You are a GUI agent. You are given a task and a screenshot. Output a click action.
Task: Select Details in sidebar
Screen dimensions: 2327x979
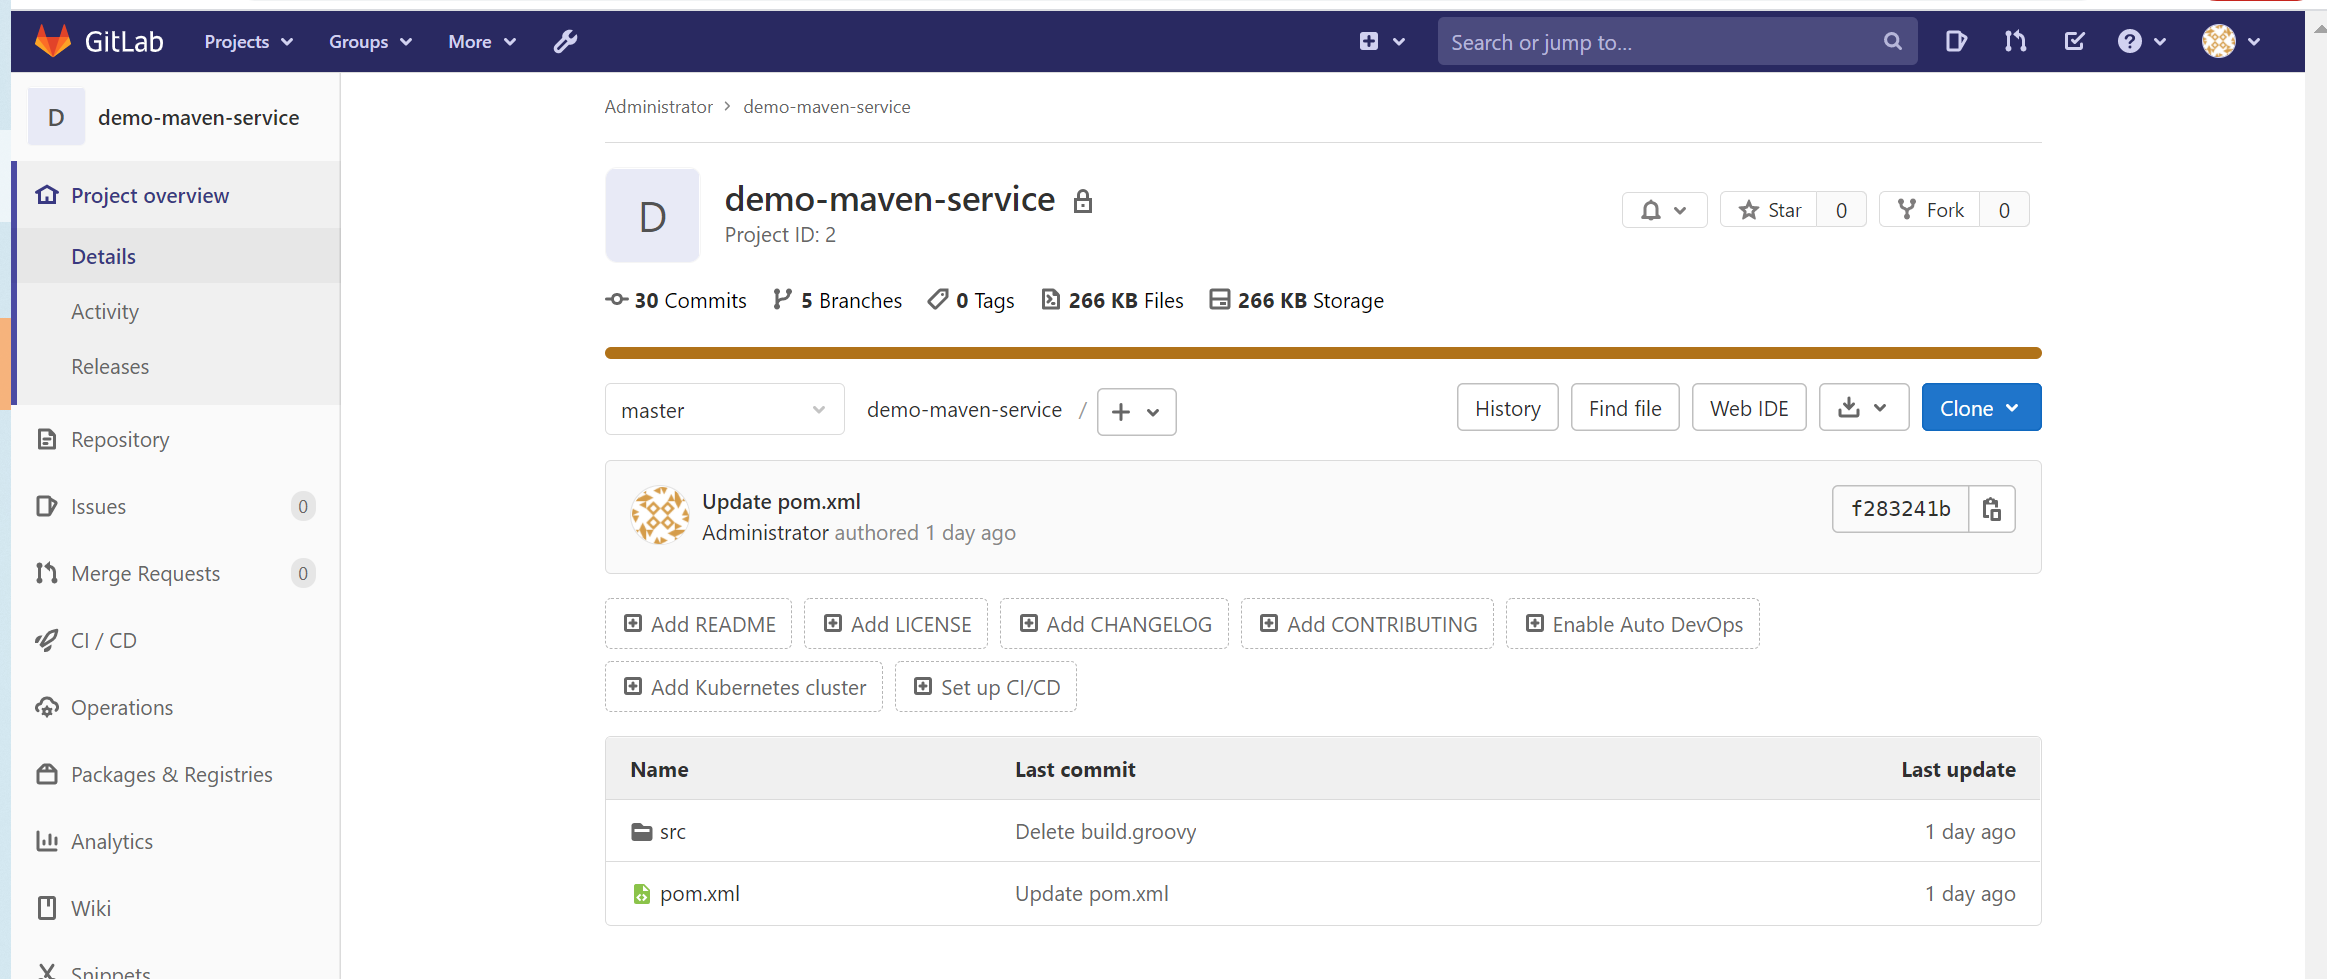pyautogui.click(x=178, y=256)
